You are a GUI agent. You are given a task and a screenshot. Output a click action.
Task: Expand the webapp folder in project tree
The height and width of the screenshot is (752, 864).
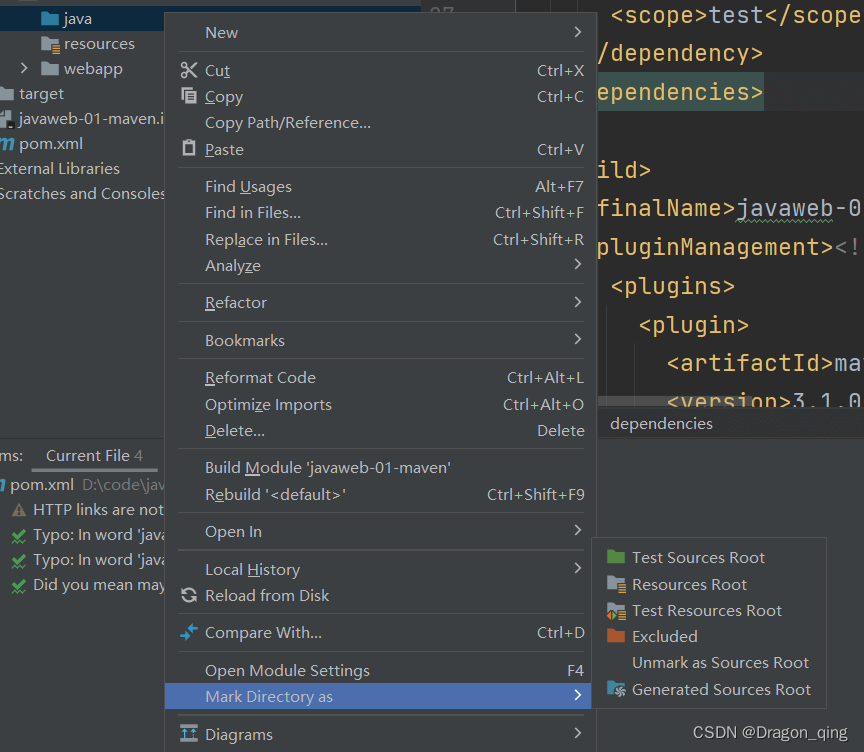tap(25, 69)
